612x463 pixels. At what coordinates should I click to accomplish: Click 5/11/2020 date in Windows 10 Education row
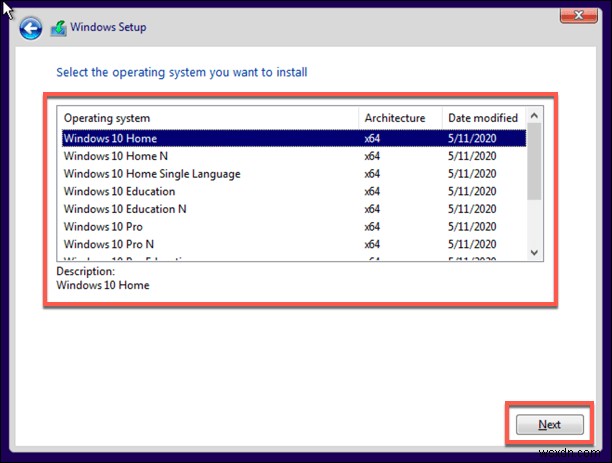click(472, 191)
